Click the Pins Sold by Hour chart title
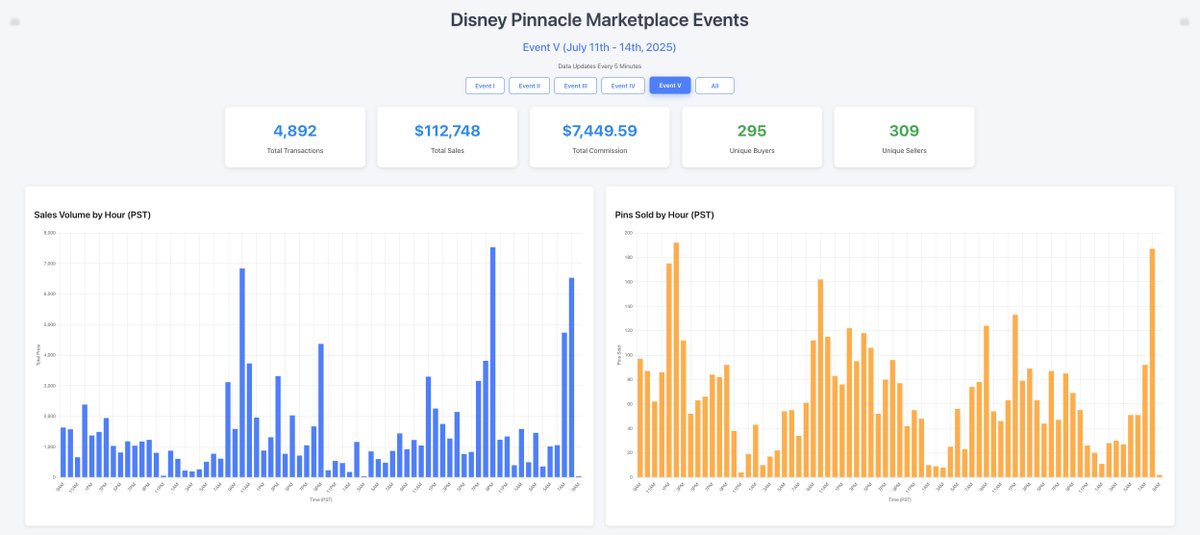The width and height of the screenshot is (1200, 535). pyautogui.click(x=665, y=215)
